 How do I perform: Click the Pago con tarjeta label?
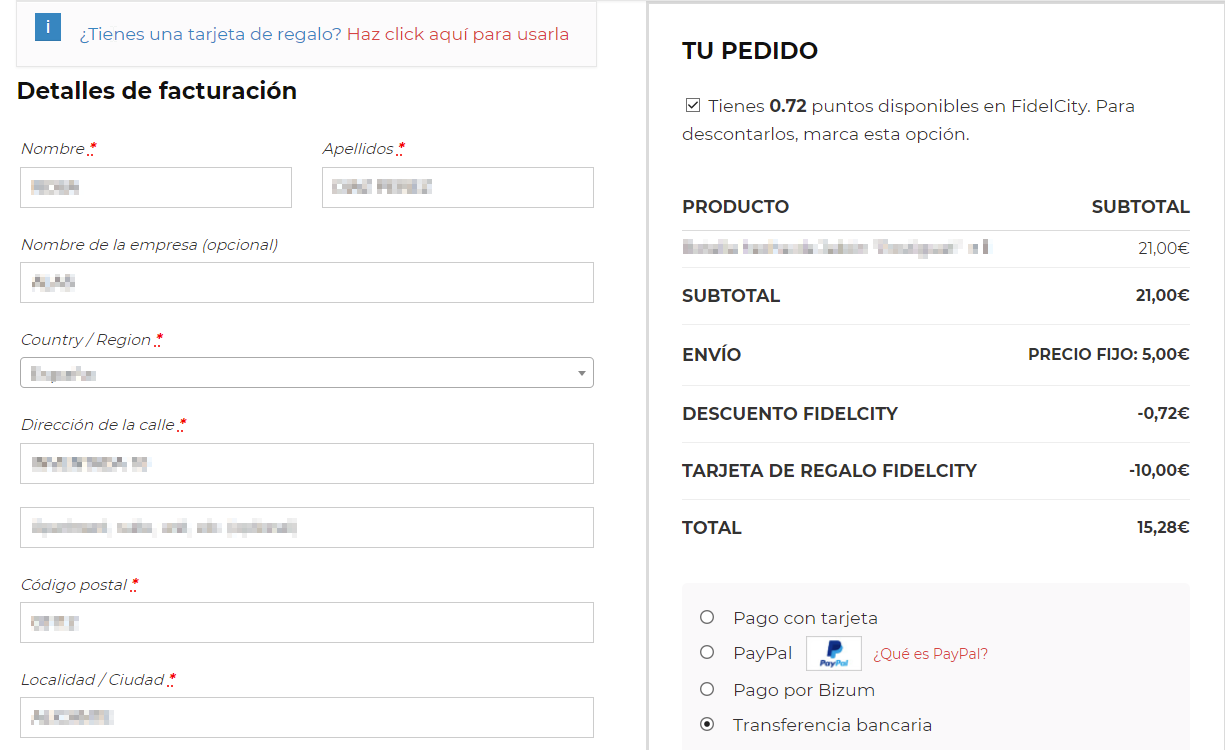[805, 618]
